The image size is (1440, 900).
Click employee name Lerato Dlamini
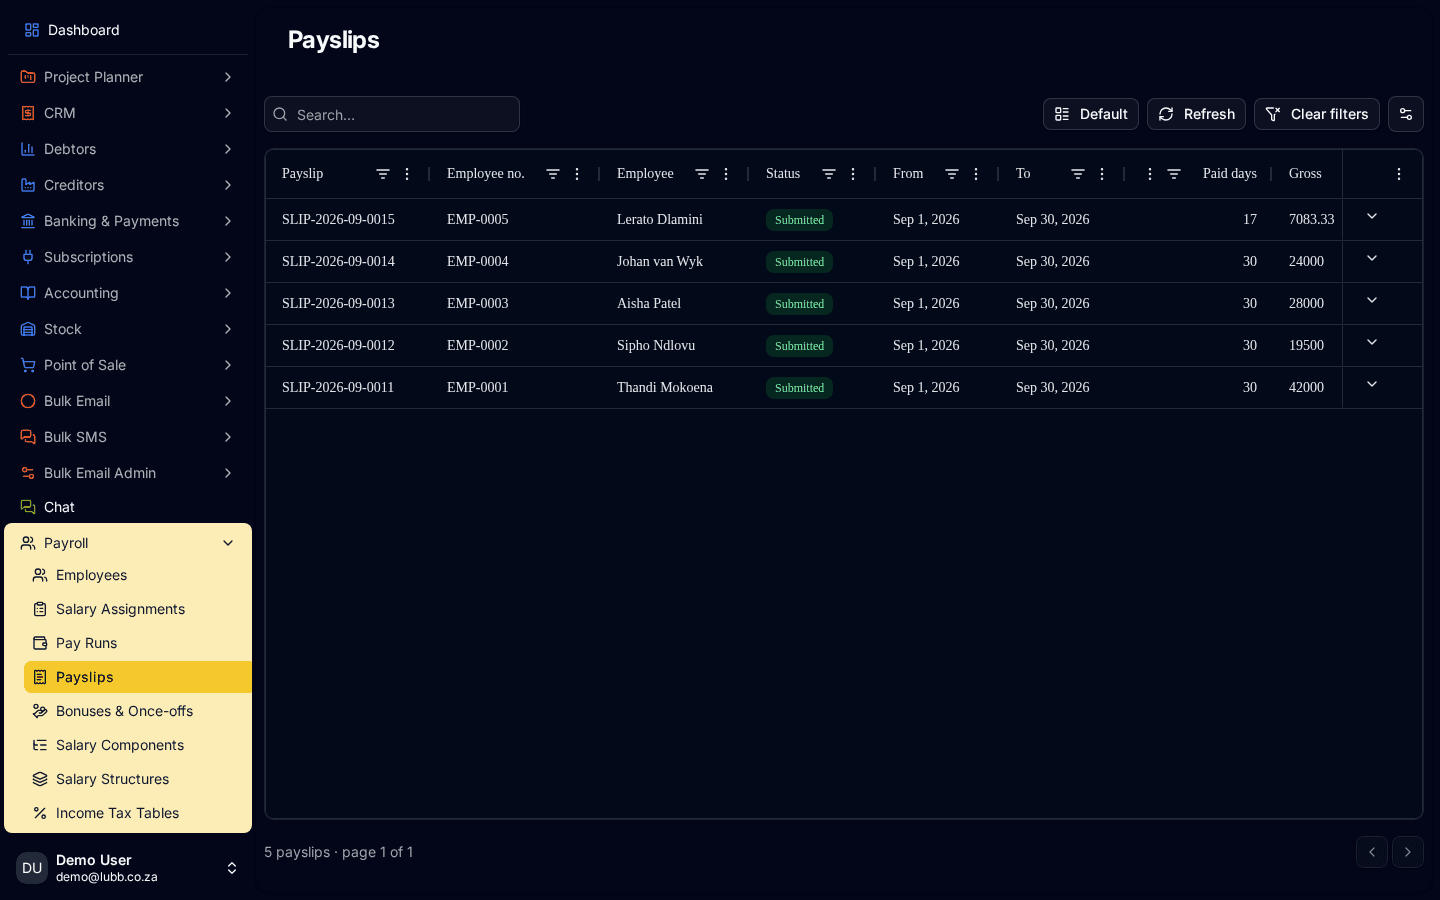(x=660, y=219)
